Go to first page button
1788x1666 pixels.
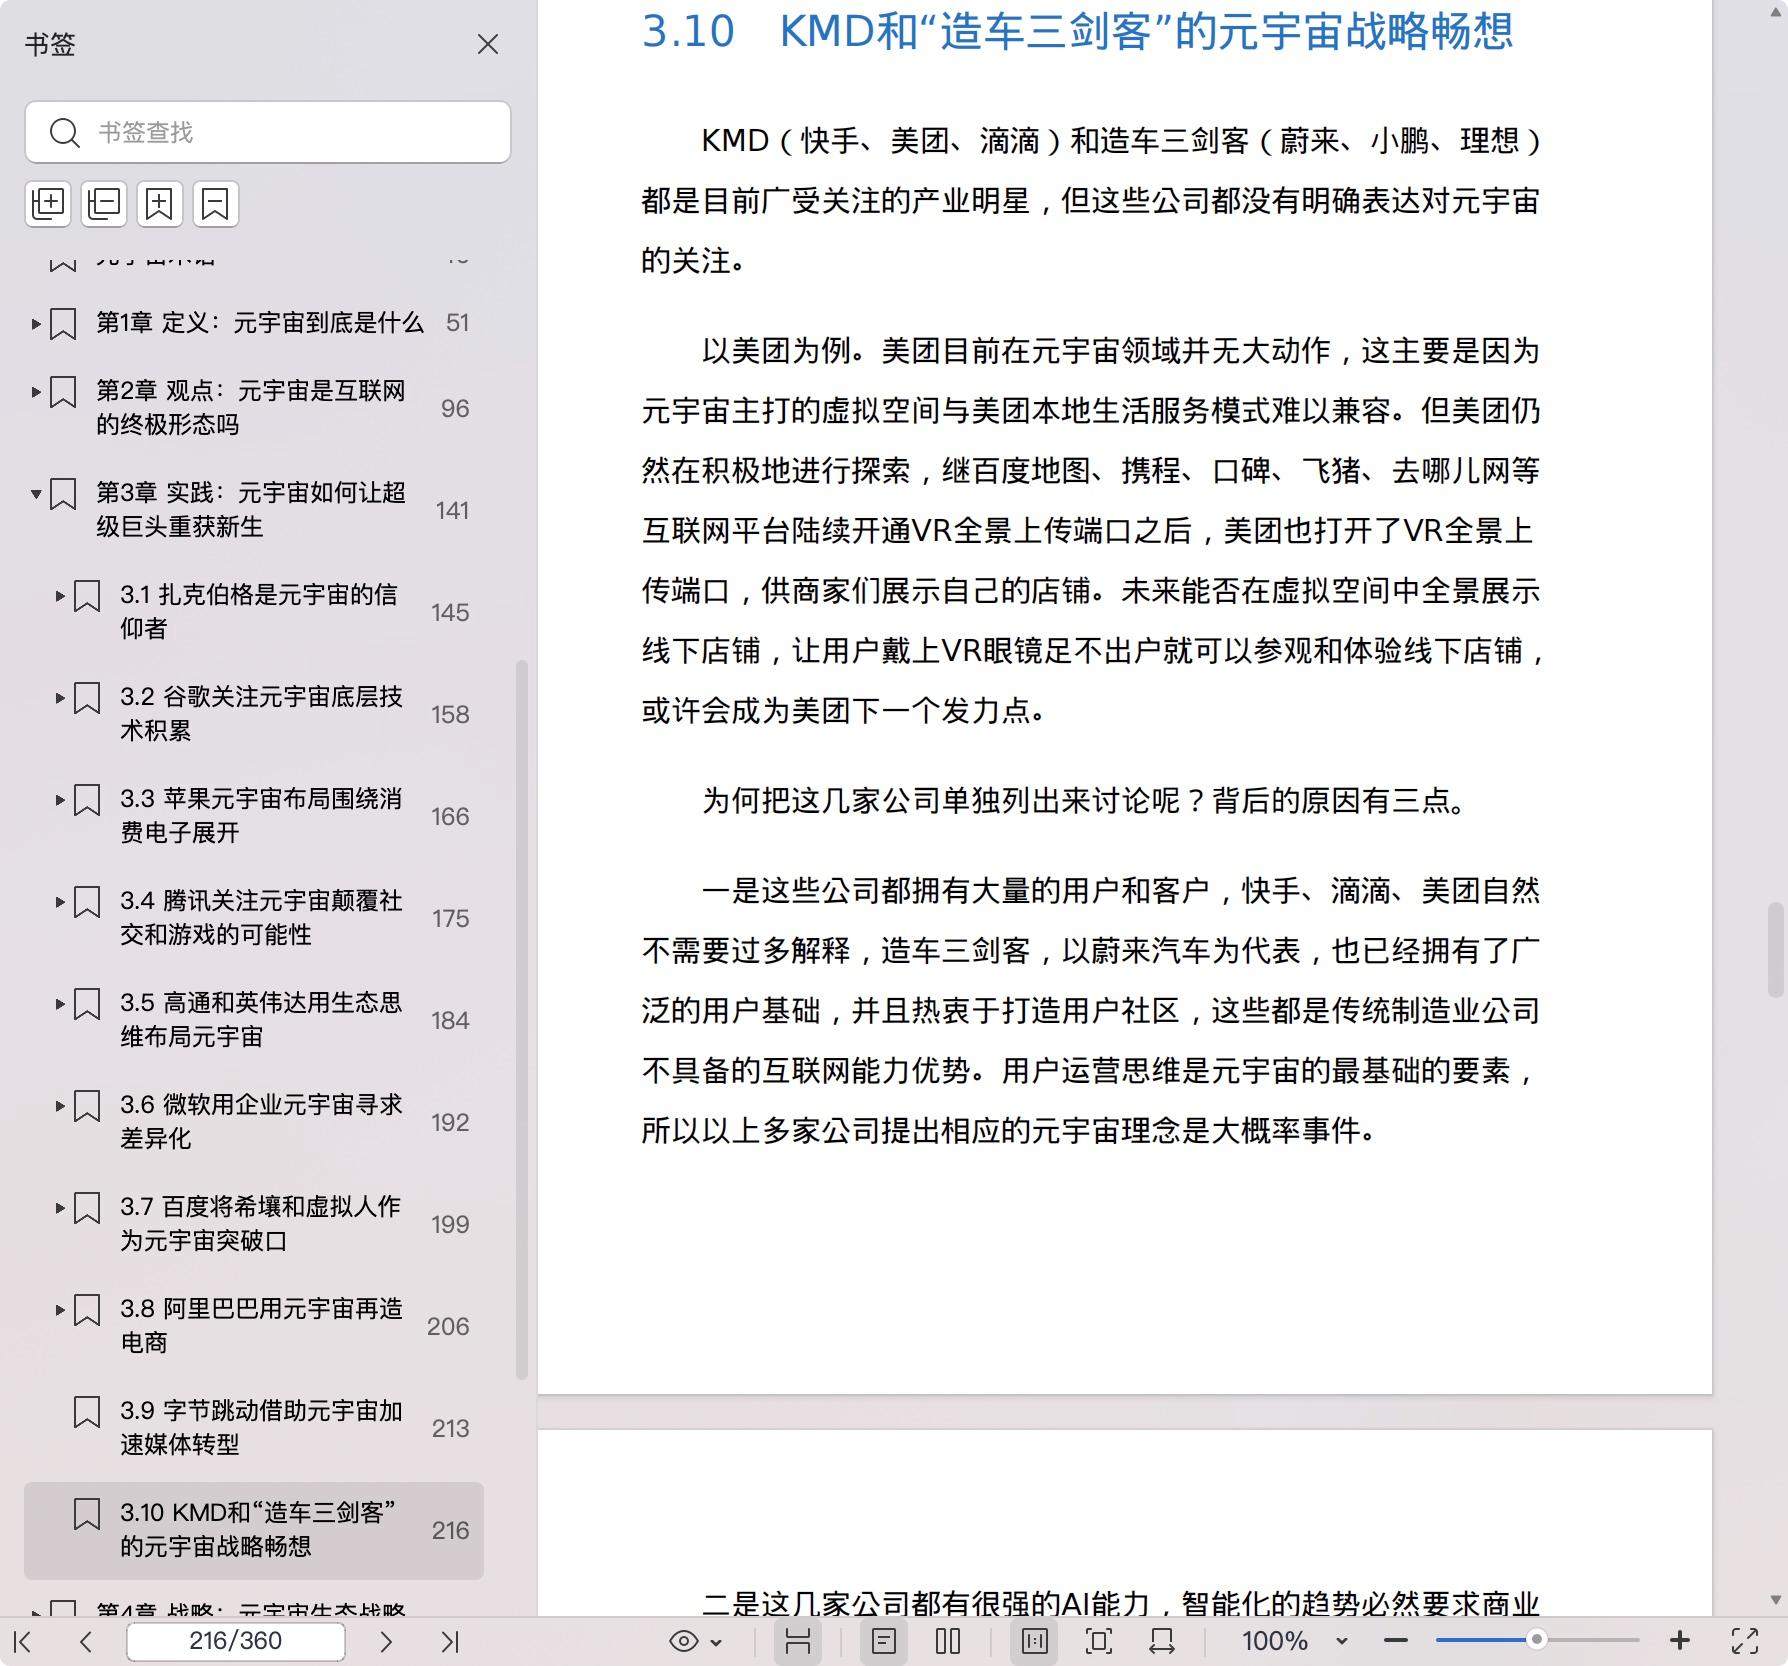click(x=23, y=1641)
